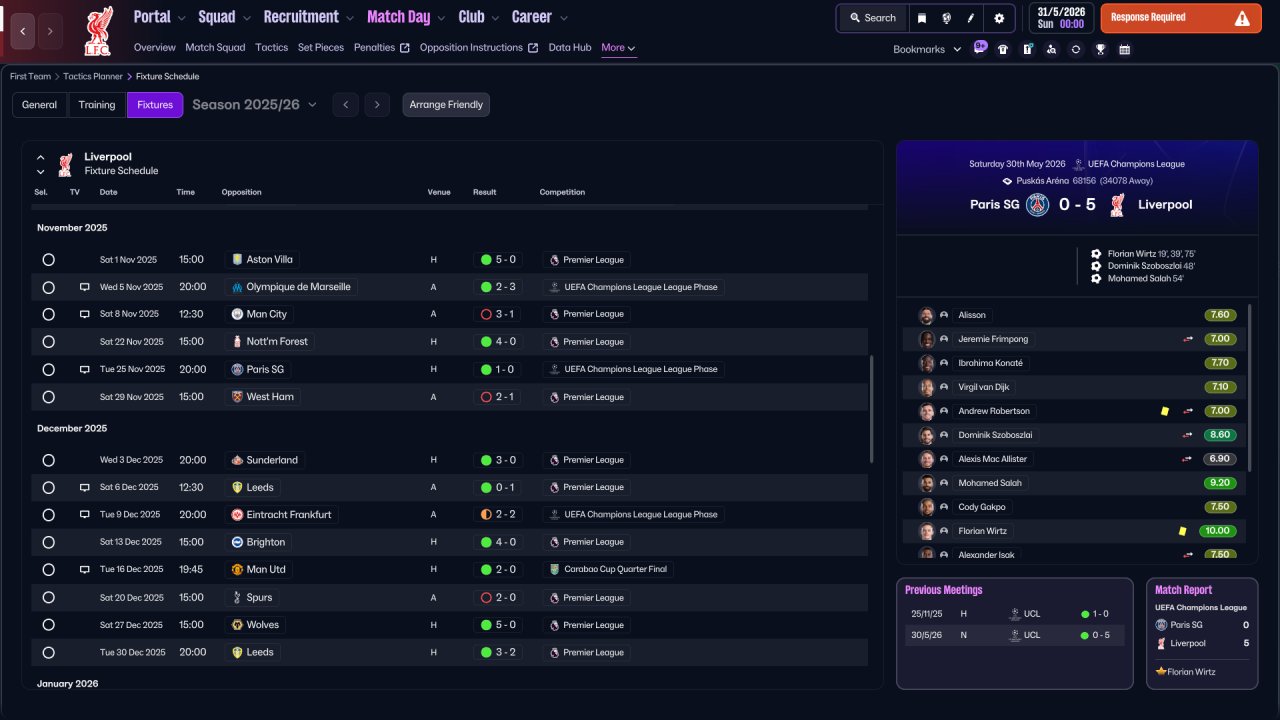Select the Man Utd fixture radio button
Image resolution: width=1280 pixels, height=720 pixels.
click(x=48, y=570)
